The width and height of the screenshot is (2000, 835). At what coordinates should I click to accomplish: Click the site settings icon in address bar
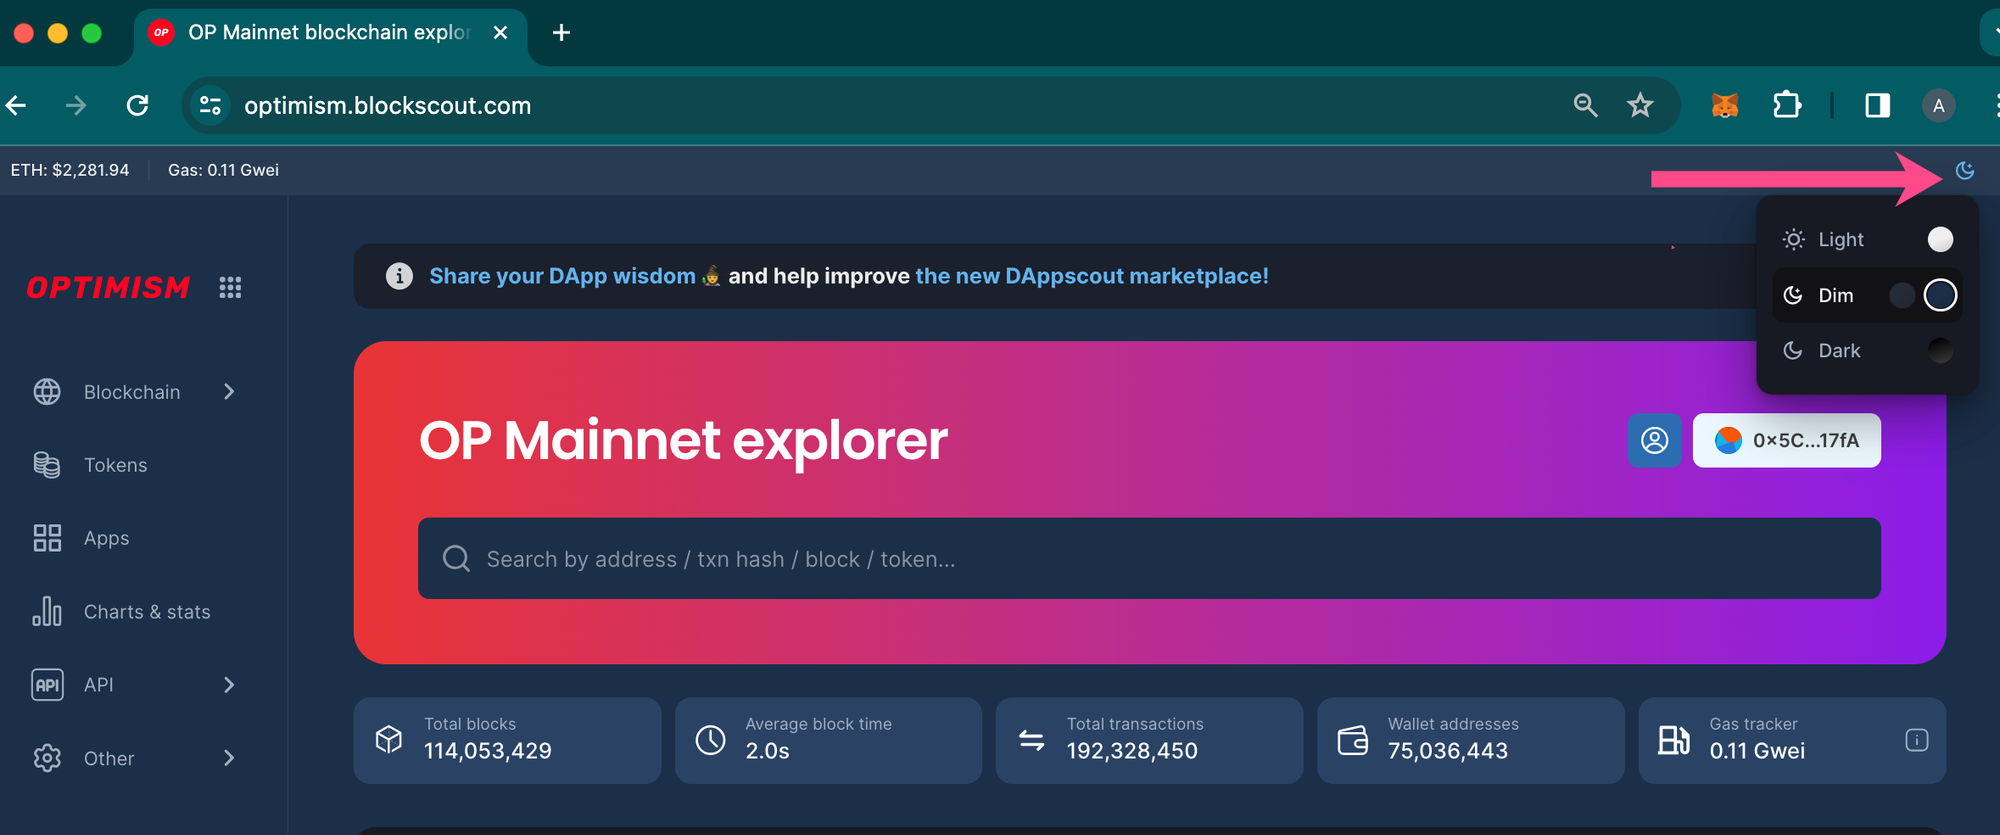click(210, 105)
